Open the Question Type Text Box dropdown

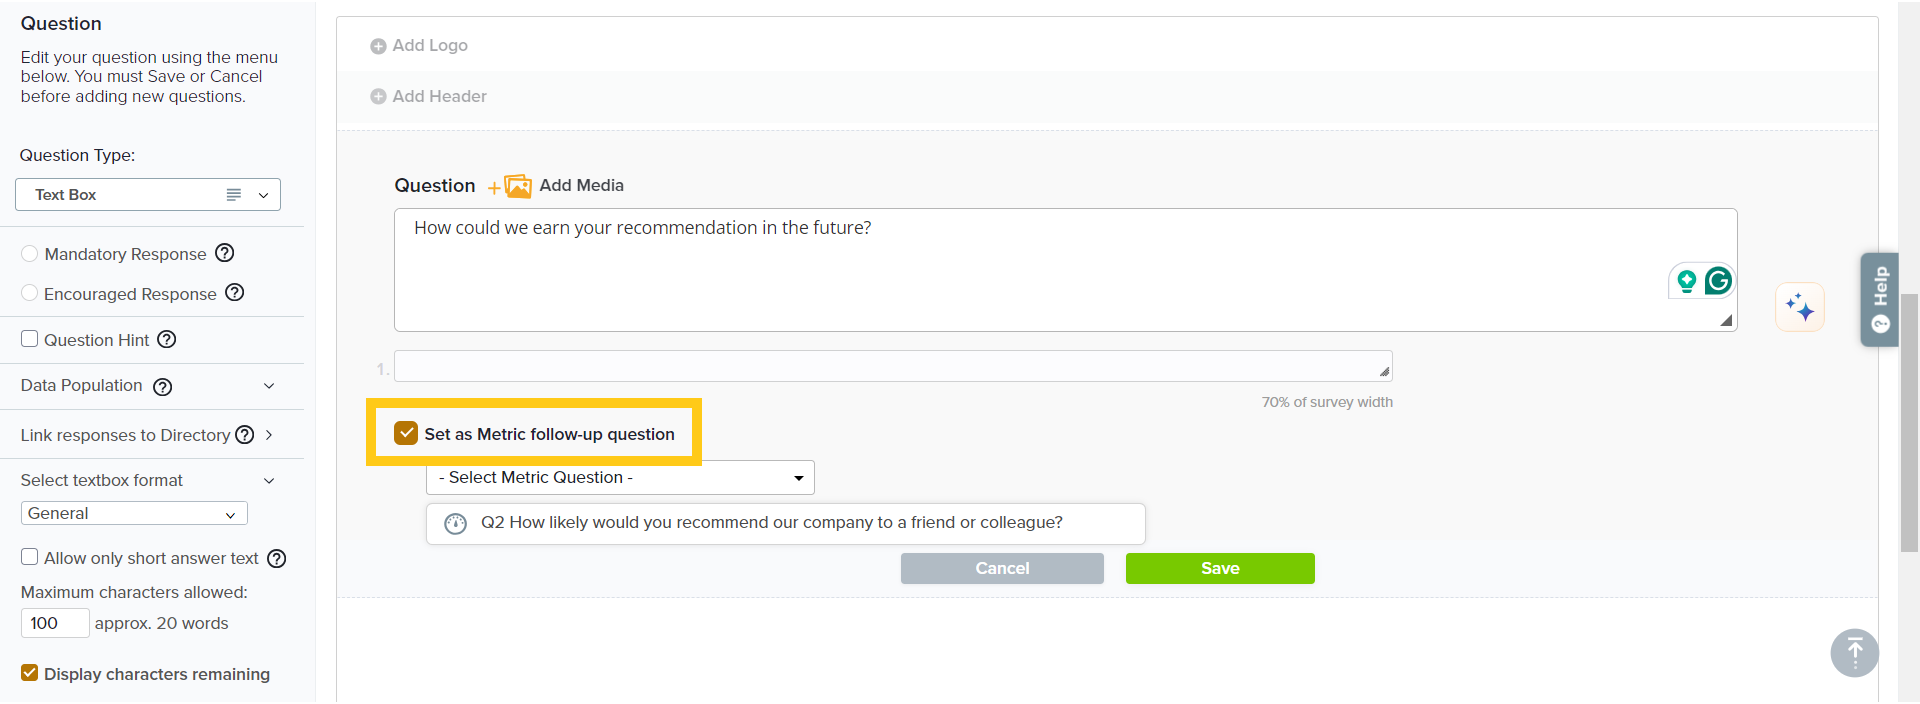(x=148, y=195)
